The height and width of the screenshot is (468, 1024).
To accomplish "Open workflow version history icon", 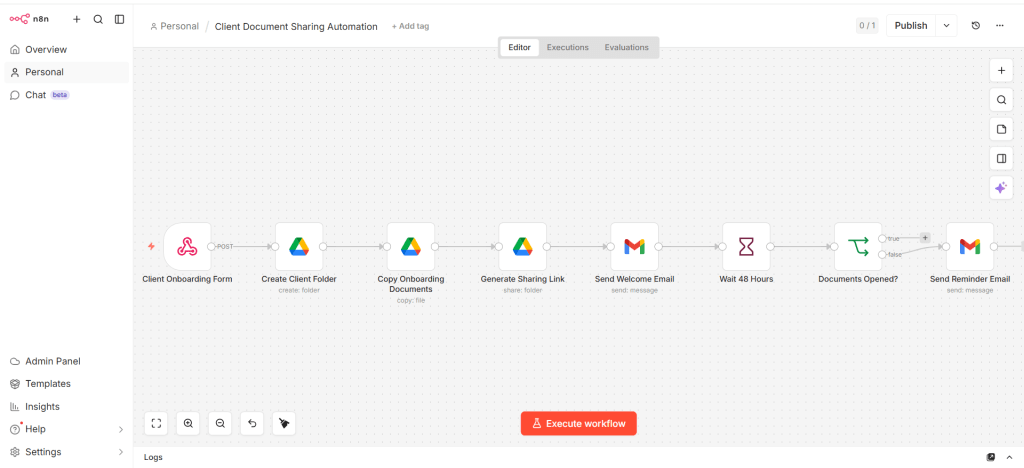I will (x=976, y=25).
